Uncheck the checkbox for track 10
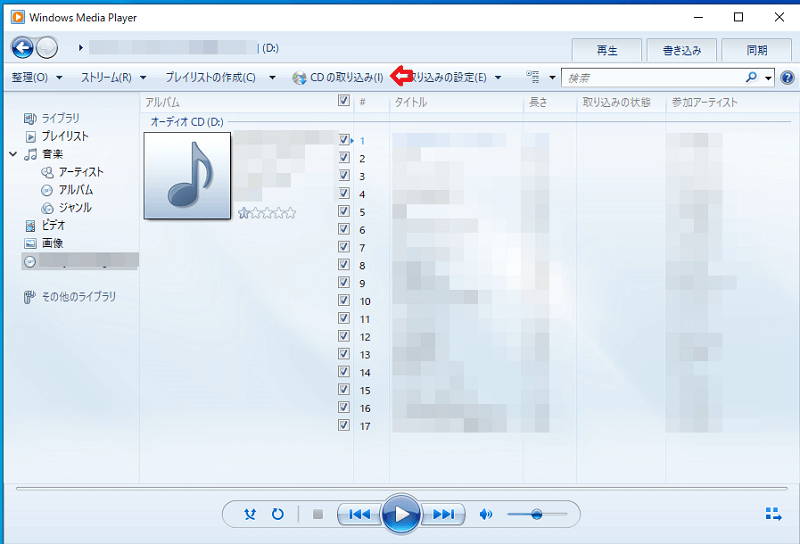 tap(344, 300)
